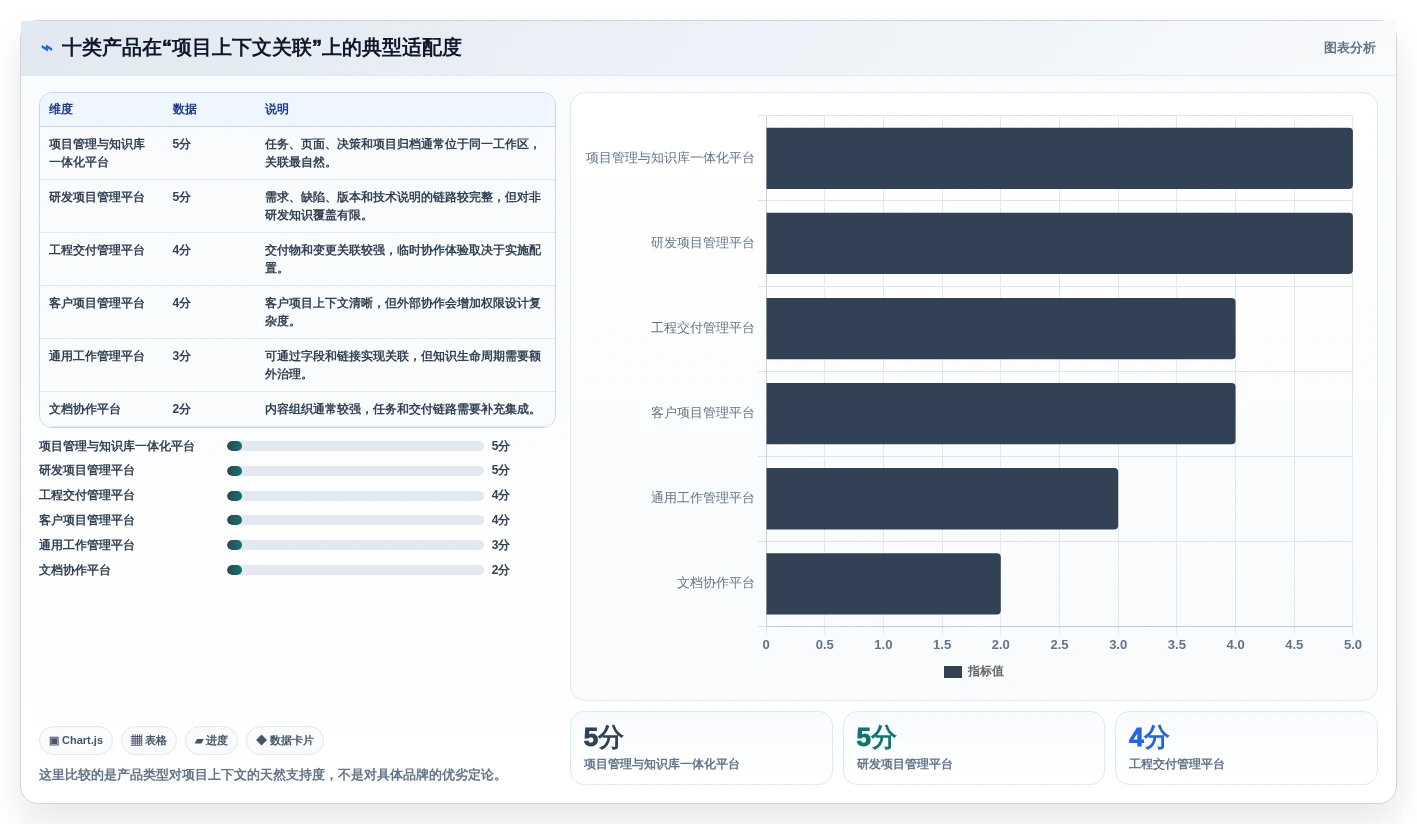Click chart axis label 文档协作平台

716,583
